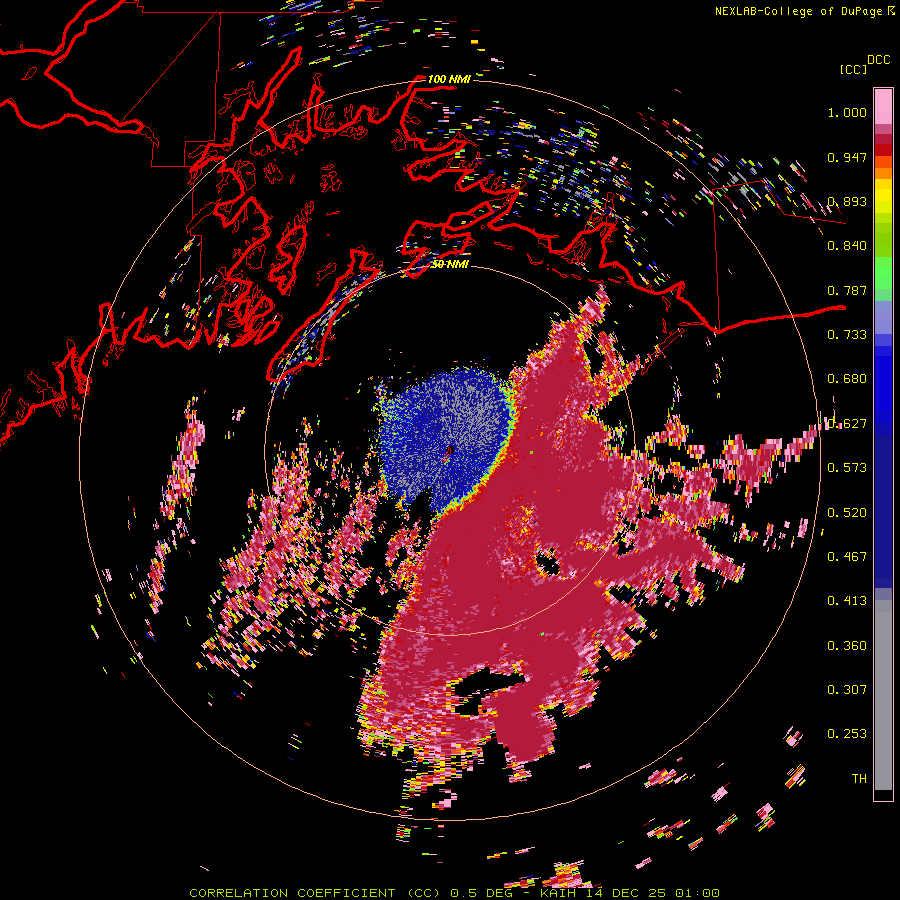The image size is (900, 900).
Task: Click the 0.680 legend value
Action: tap(847, 379)
